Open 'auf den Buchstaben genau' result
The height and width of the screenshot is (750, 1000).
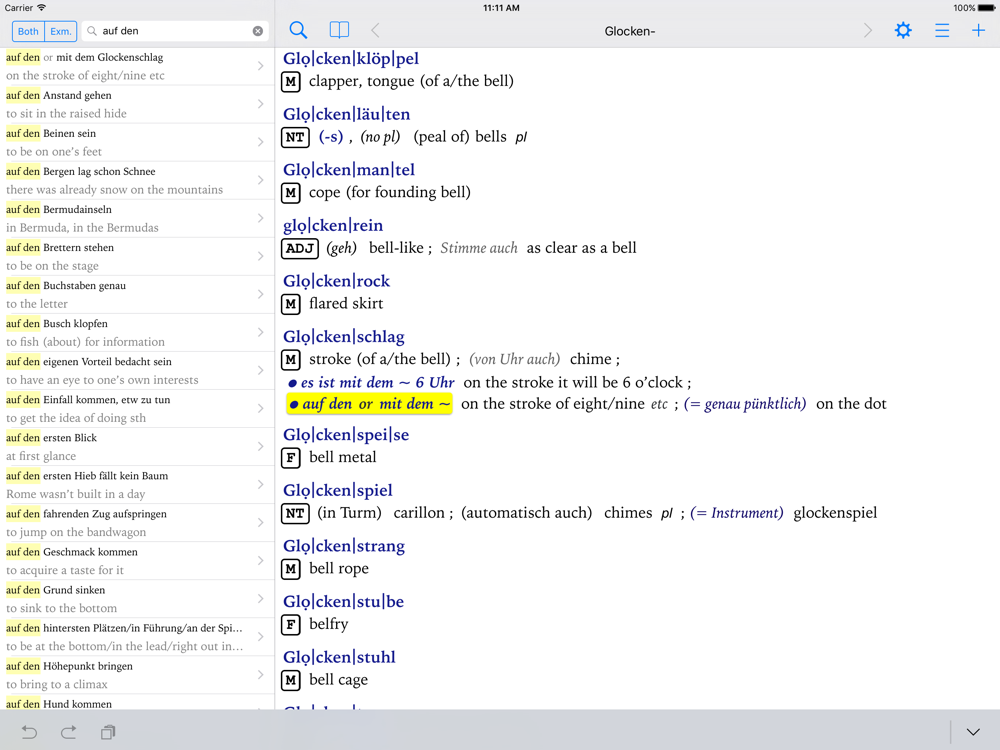click(x=137, y=295)
